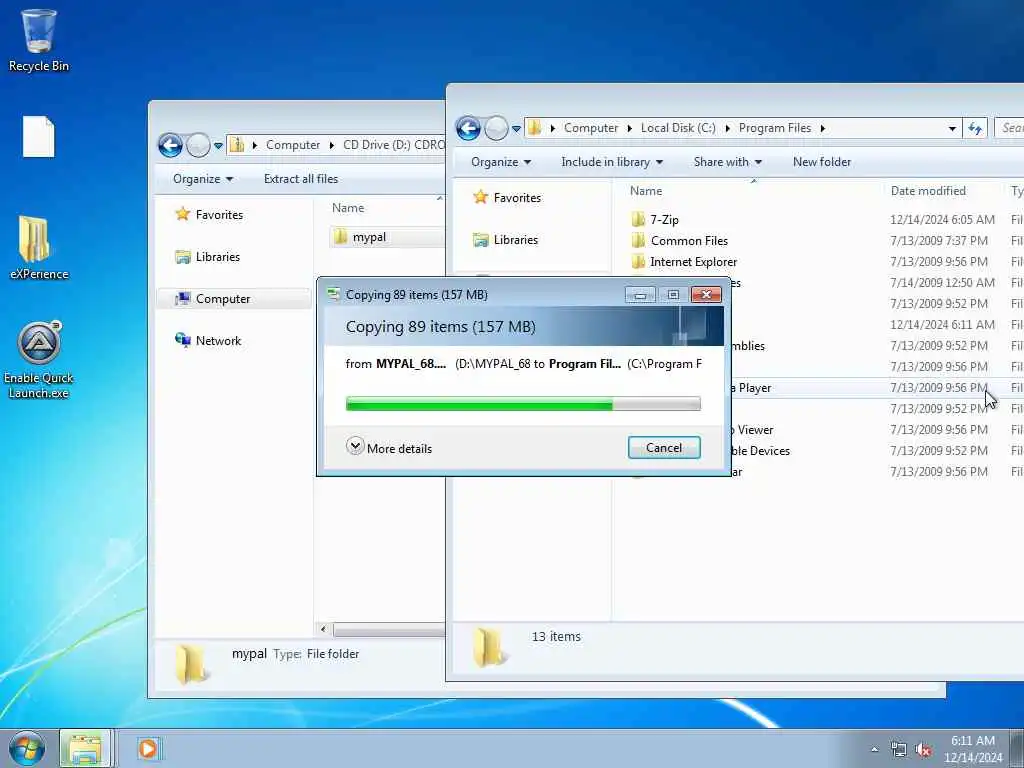Open Windows Explorer taskbar button
1024x768 pixels.
pyautogui.click(x=86, y=748)
